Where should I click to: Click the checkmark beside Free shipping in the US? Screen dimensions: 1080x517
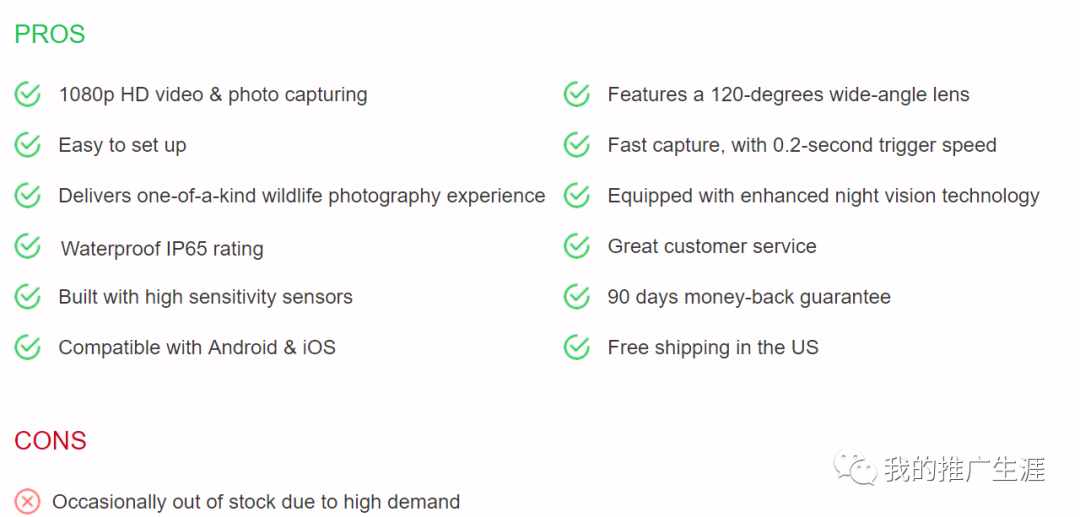pos(577,347)
